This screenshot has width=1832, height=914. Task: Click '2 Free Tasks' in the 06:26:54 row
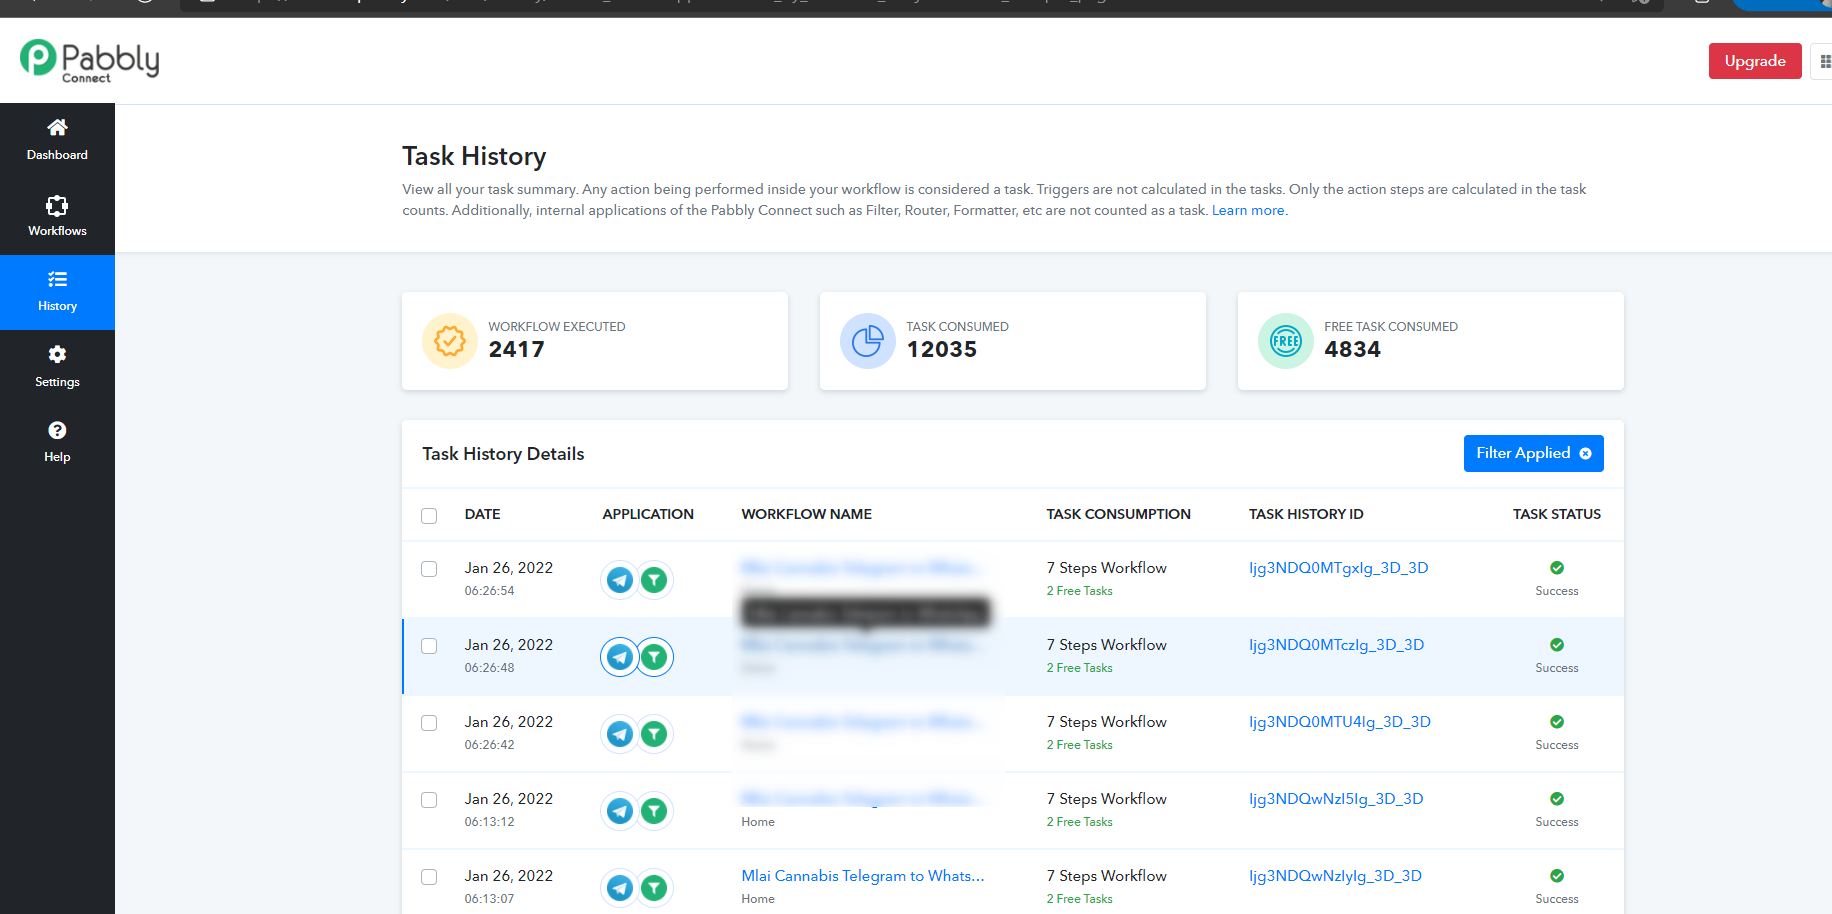(1079, 591)
